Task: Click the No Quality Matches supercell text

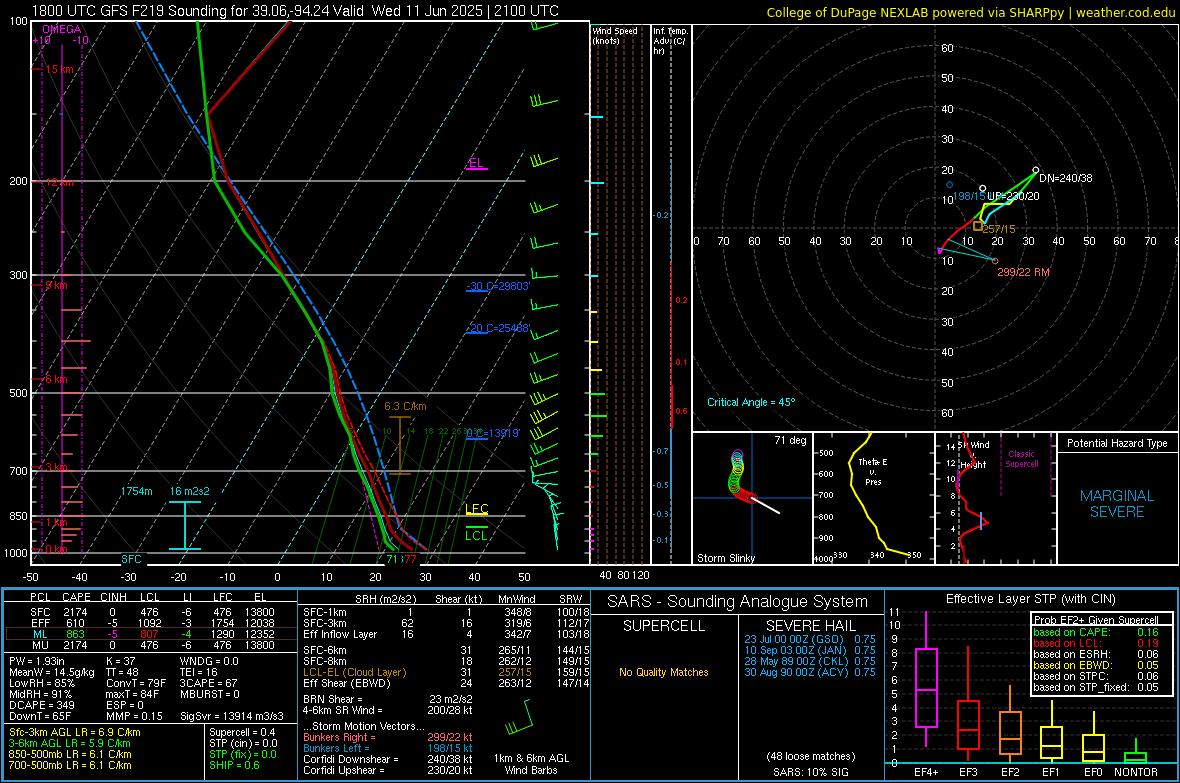Action: (664, 672)
